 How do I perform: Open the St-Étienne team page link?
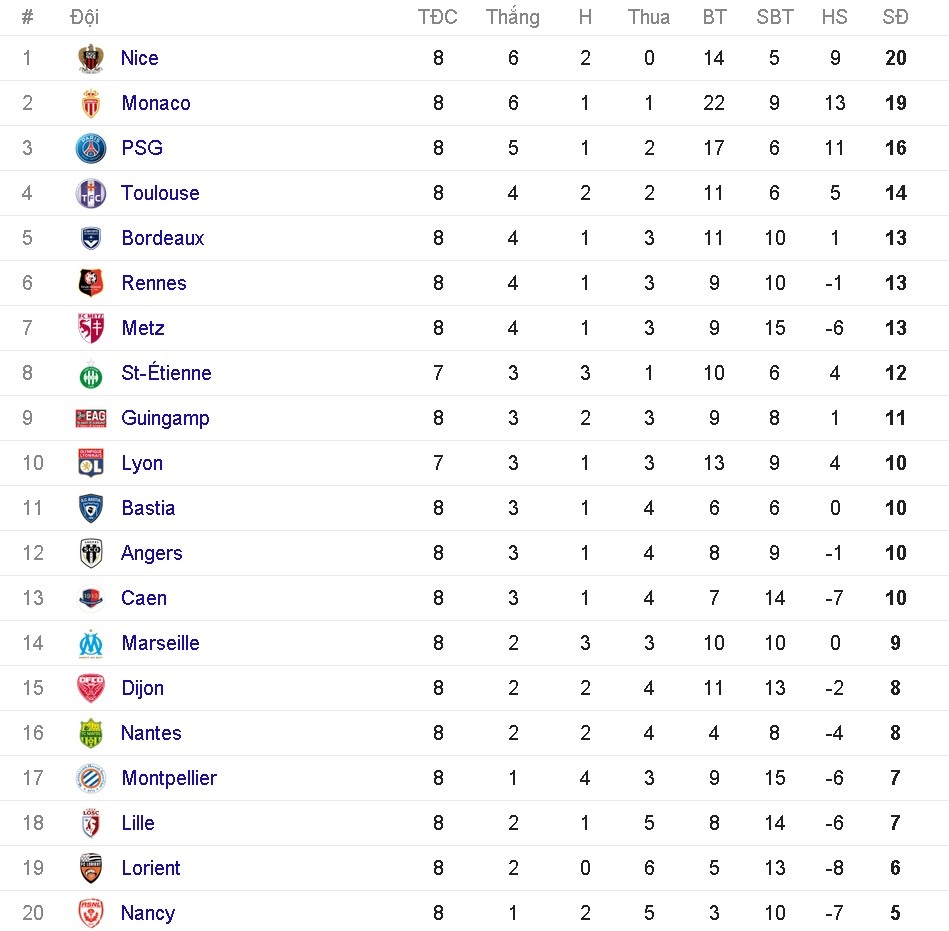click(166, 373)
